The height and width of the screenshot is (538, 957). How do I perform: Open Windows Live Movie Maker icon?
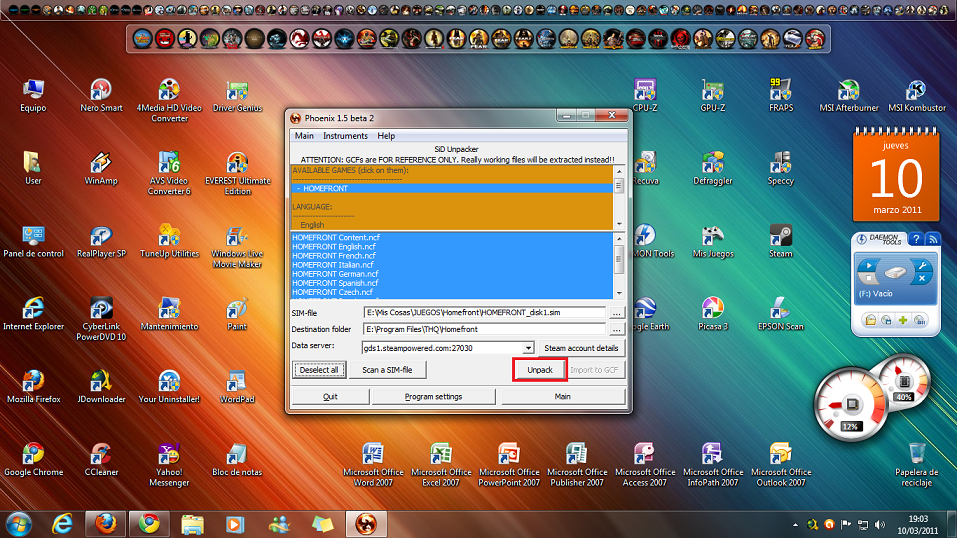click(x=237, y=246)
